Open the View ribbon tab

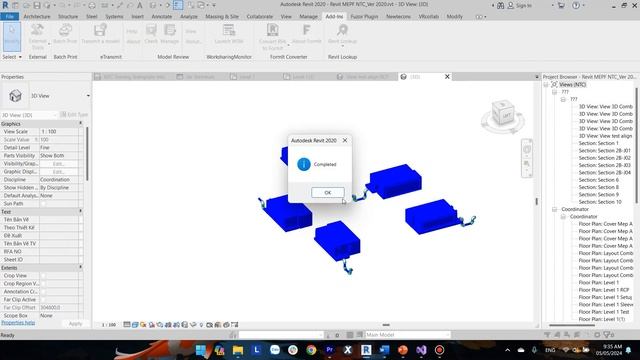(x=286, y=17)
